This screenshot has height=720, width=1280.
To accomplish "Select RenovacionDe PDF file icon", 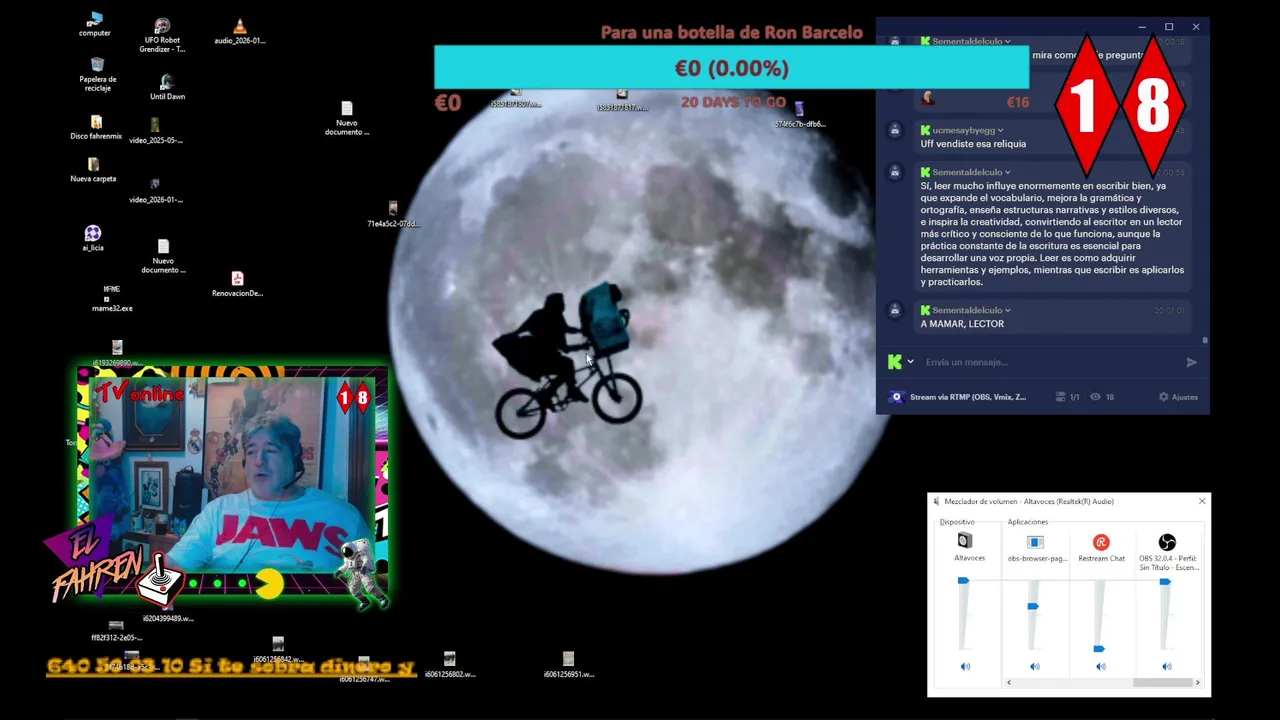I will tap(237, 284).
